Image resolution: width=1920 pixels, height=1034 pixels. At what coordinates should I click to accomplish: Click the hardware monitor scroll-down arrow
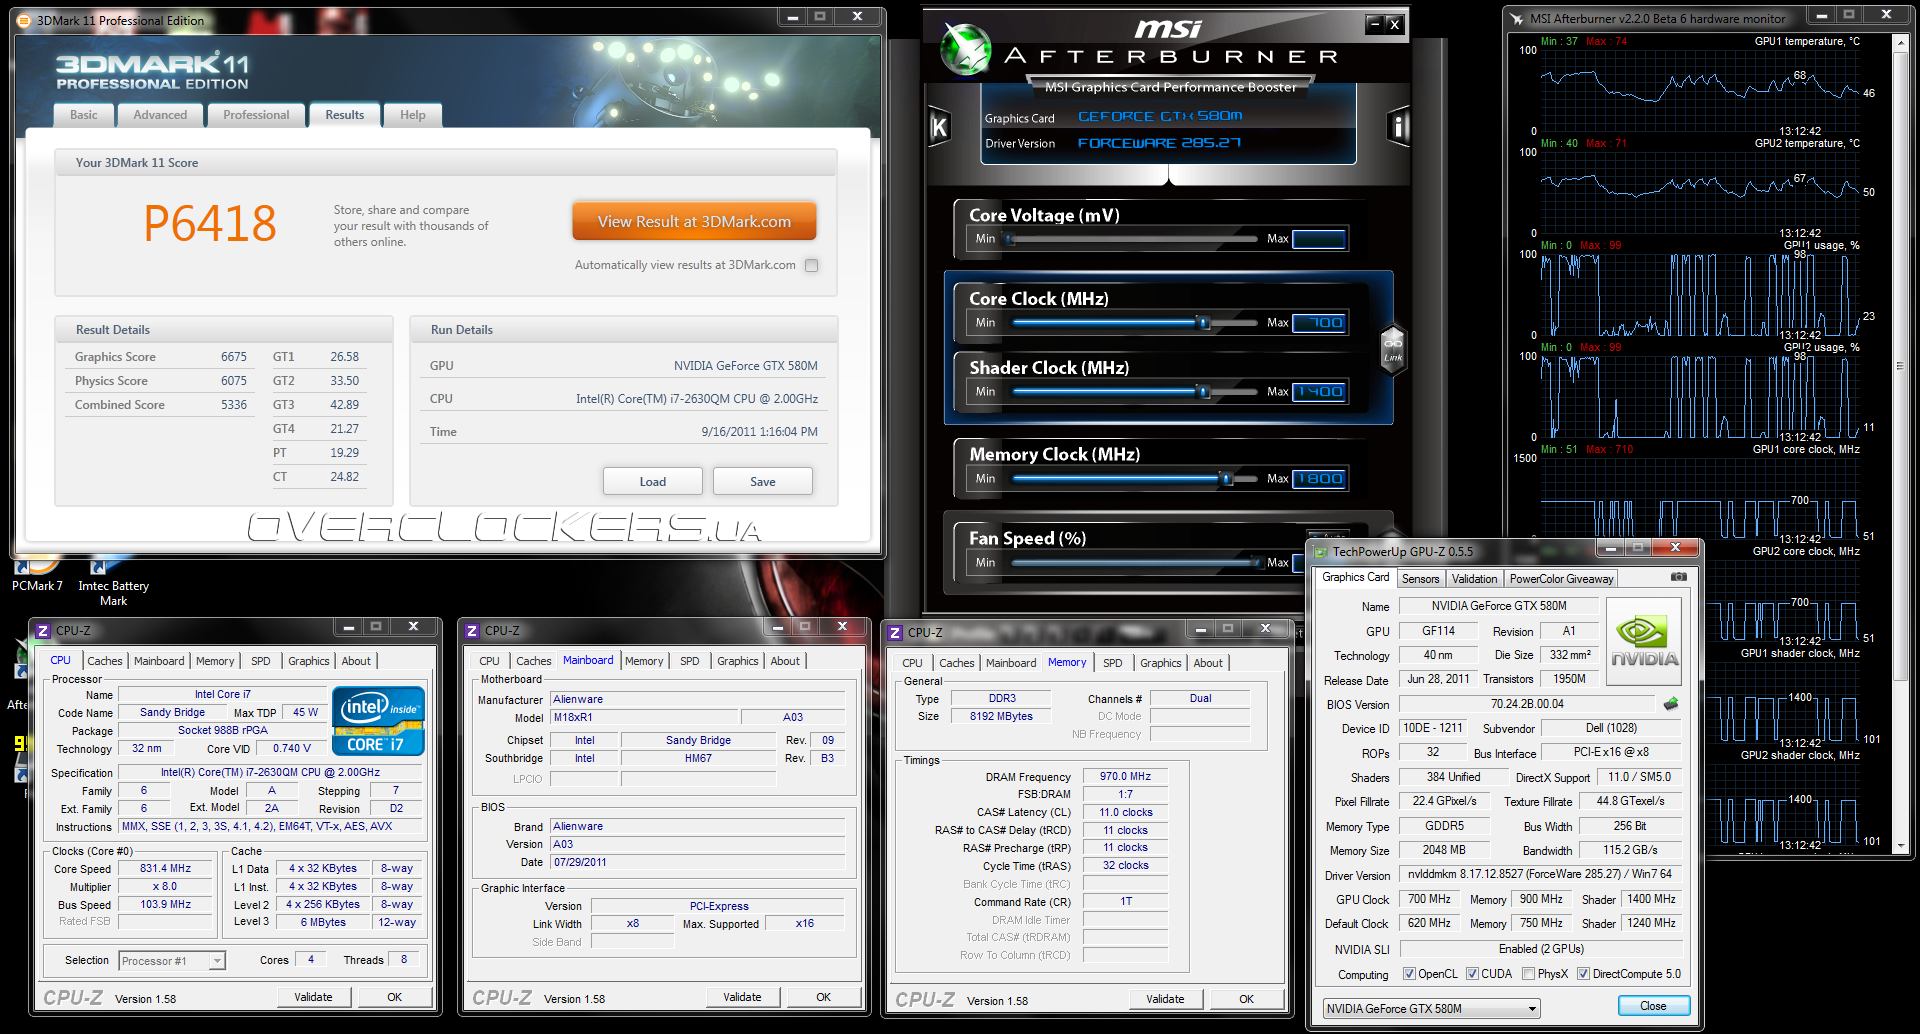pyautogui.click(x=1900, y=845)
